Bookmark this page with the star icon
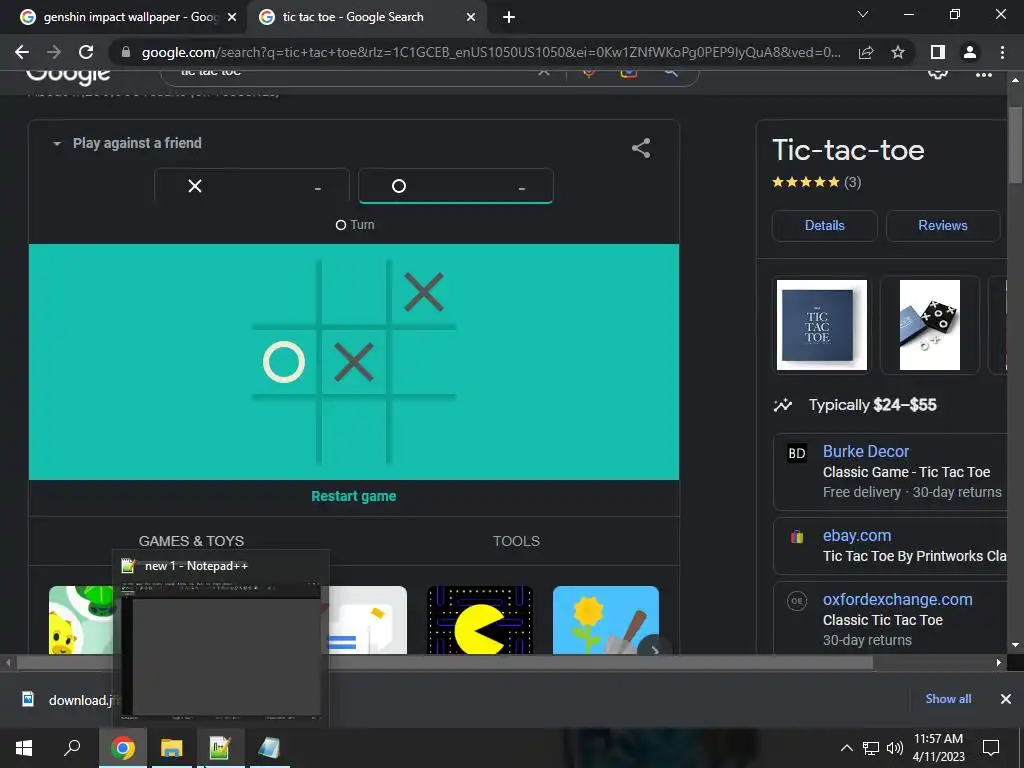1024x768 pixels. [x=898, y=52]
